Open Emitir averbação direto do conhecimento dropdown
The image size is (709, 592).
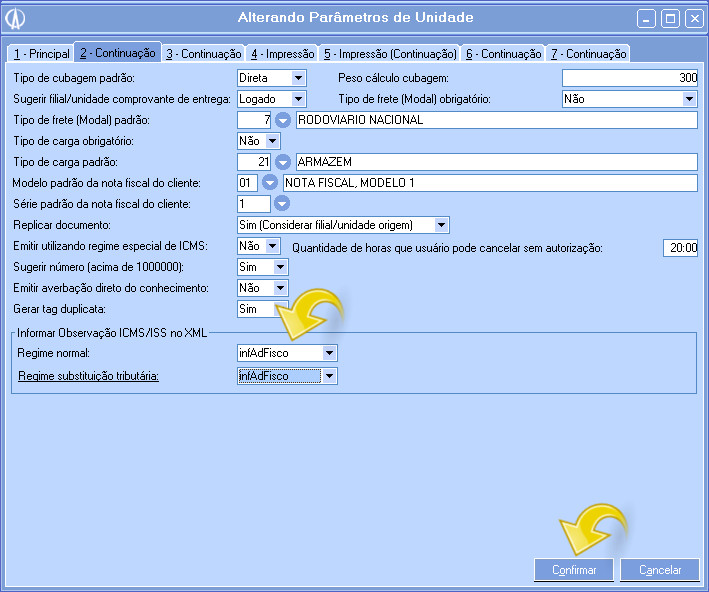click(280, 288)
